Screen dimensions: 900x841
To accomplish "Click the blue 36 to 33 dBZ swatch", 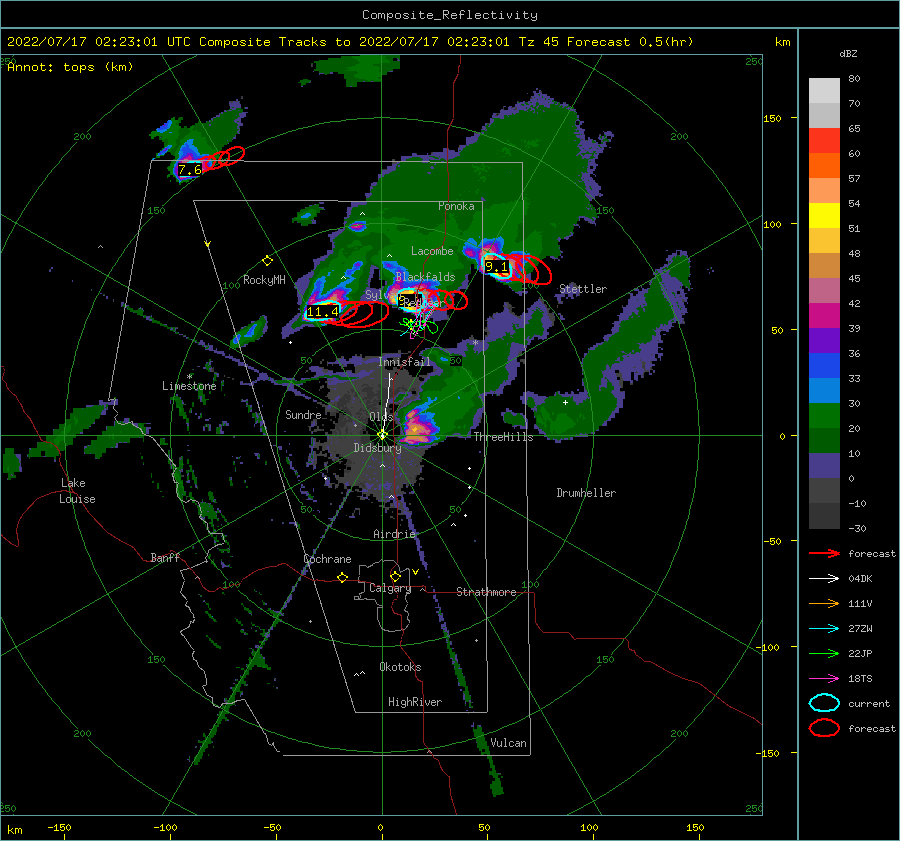I will [824, 366].
